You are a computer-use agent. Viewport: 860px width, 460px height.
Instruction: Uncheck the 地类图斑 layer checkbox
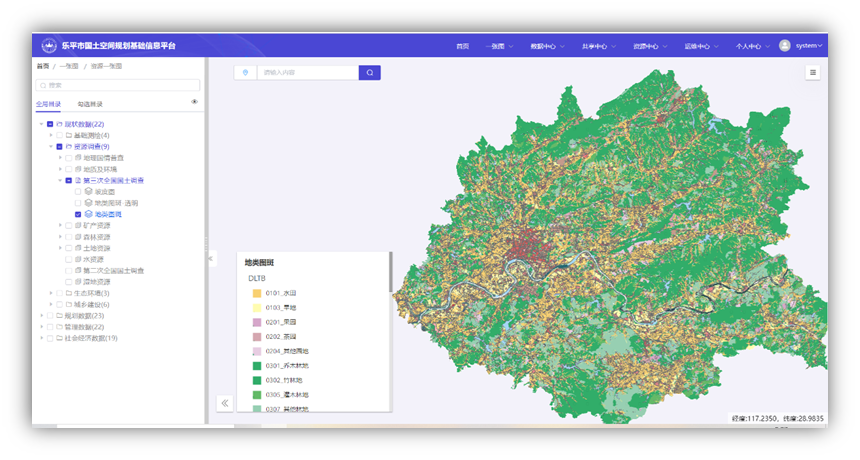coord(77,214)
